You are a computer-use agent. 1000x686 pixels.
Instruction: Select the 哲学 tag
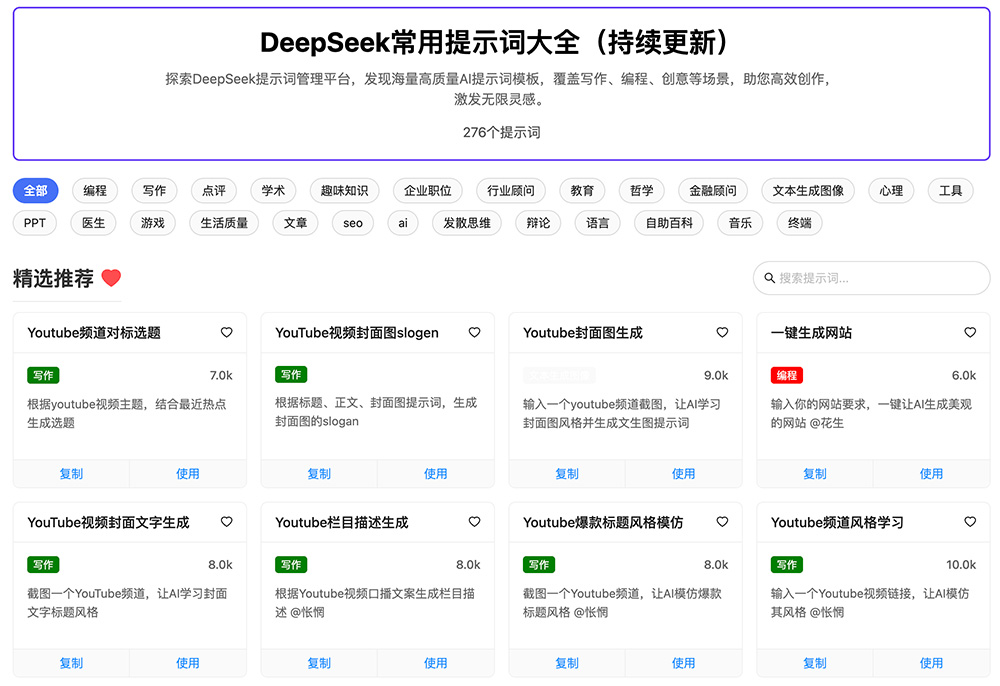tap(642, 191)
